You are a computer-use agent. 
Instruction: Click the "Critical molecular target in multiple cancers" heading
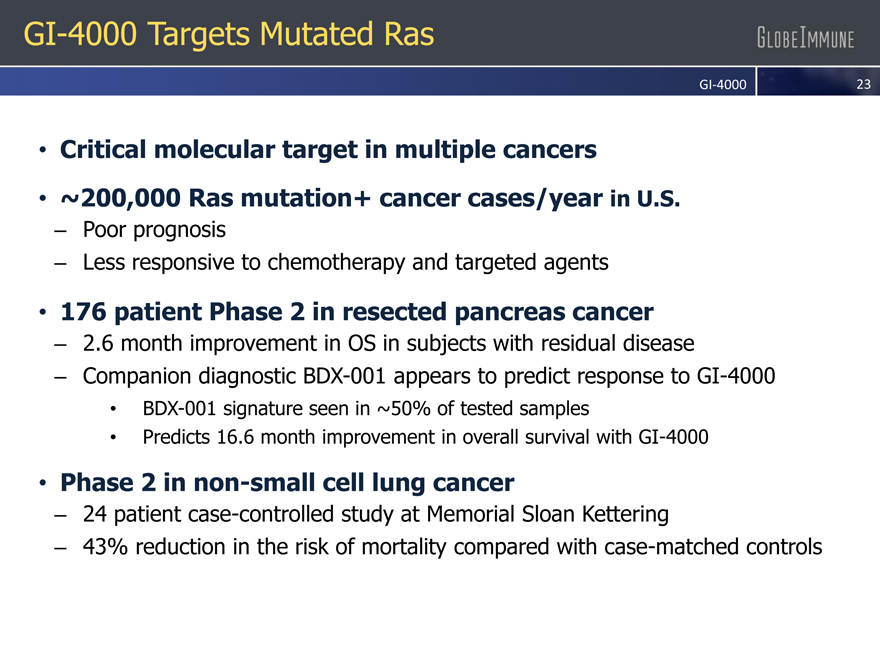tap(328, 150)
